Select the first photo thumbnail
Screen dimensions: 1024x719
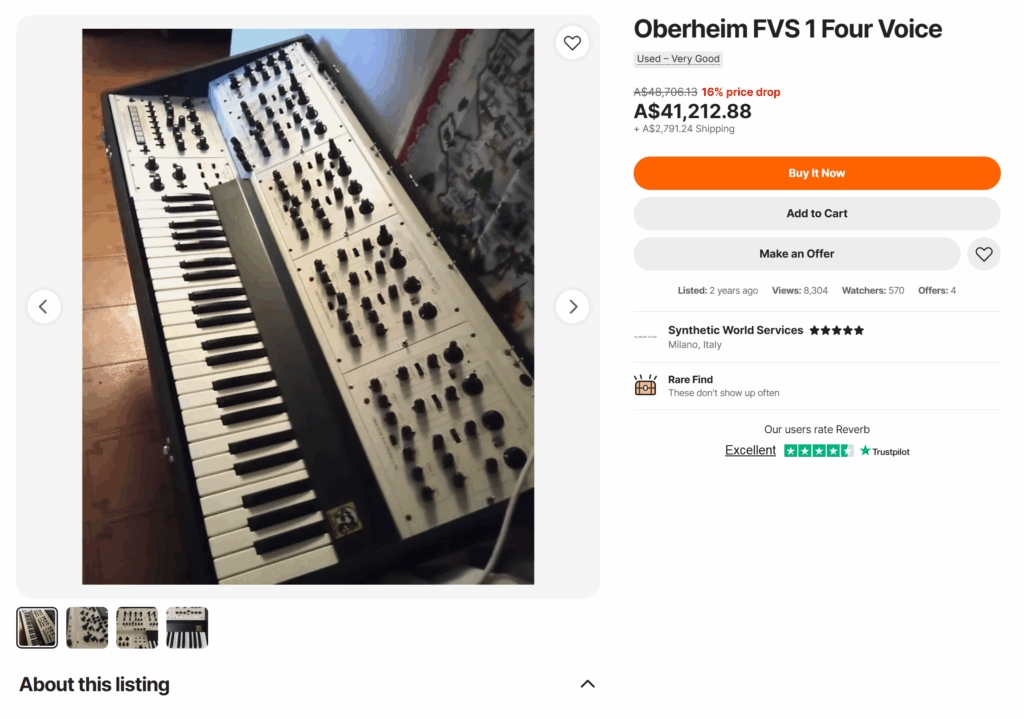click(x=37, y=628)
